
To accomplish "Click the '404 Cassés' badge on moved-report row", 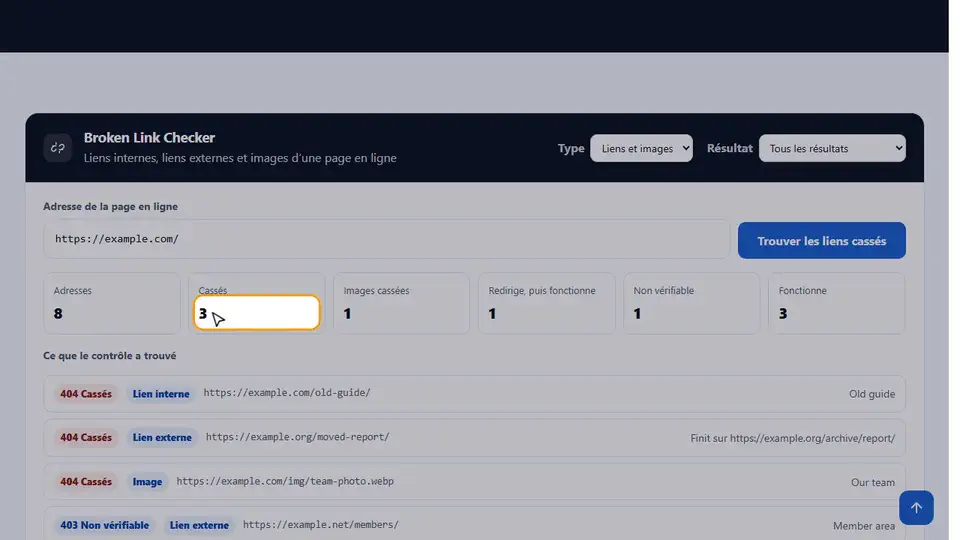I will click(x=86, y=437).
